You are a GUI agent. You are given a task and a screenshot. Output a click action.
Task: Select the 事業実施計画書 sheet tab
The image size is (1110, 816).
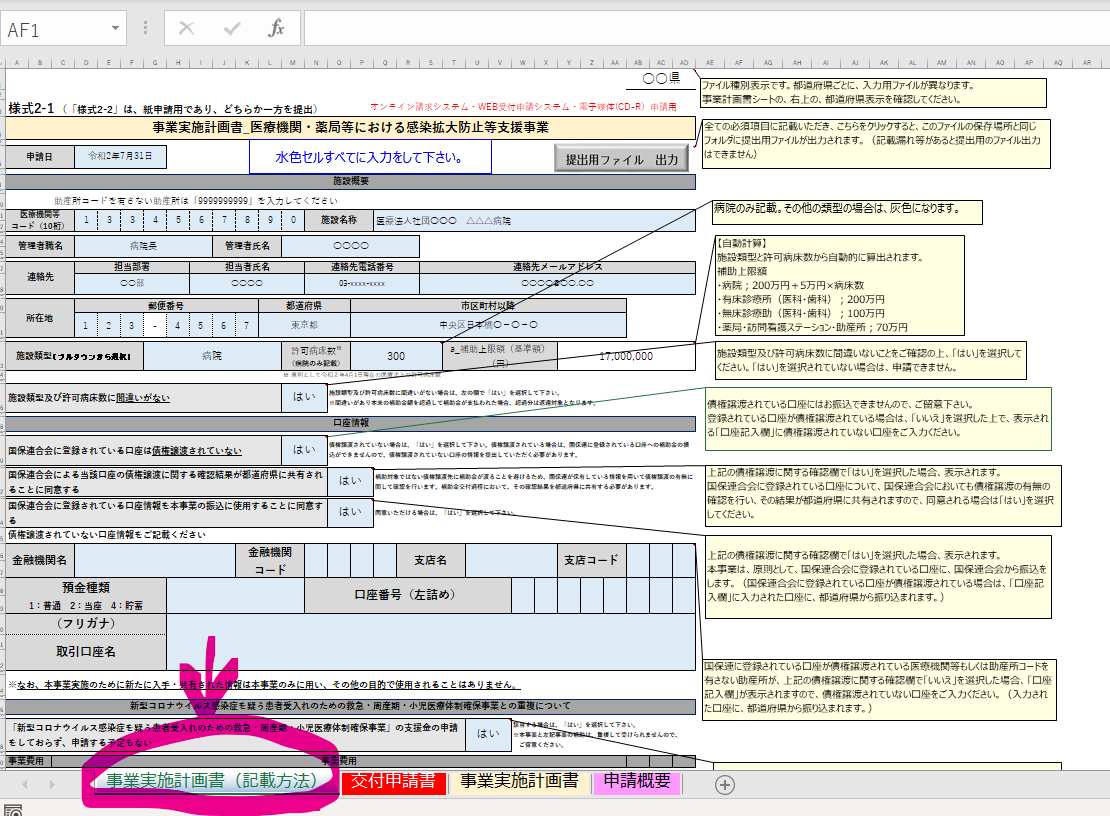(519, 781)
